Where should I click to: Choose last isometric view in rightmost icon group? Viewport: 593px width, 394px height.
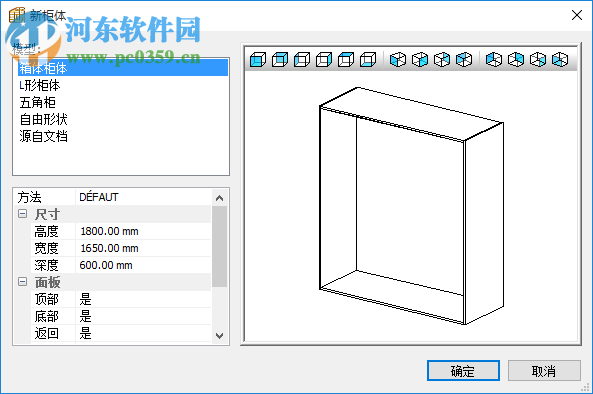pyautogui.click(x=560, y=60)
